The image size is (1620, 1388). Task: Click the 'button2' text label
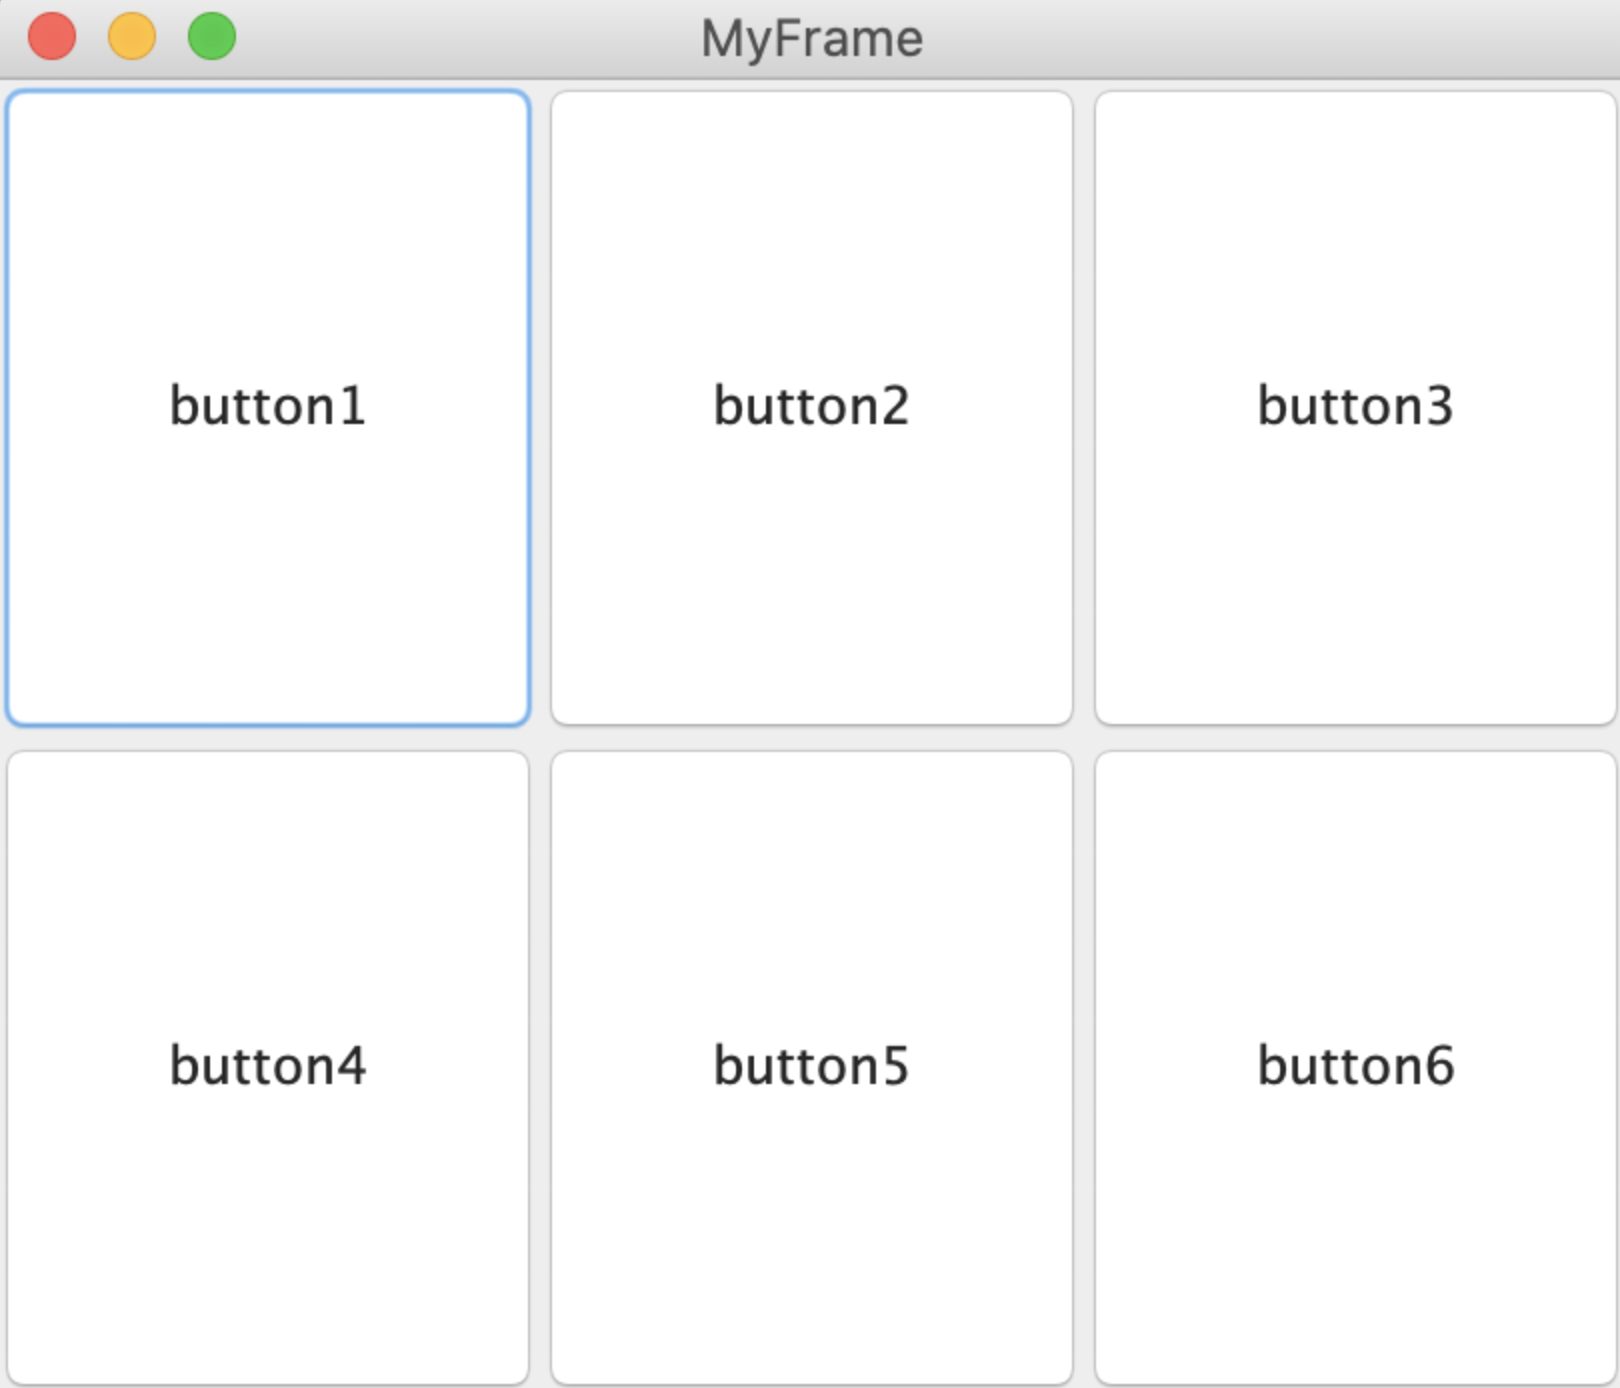point(811,406)
